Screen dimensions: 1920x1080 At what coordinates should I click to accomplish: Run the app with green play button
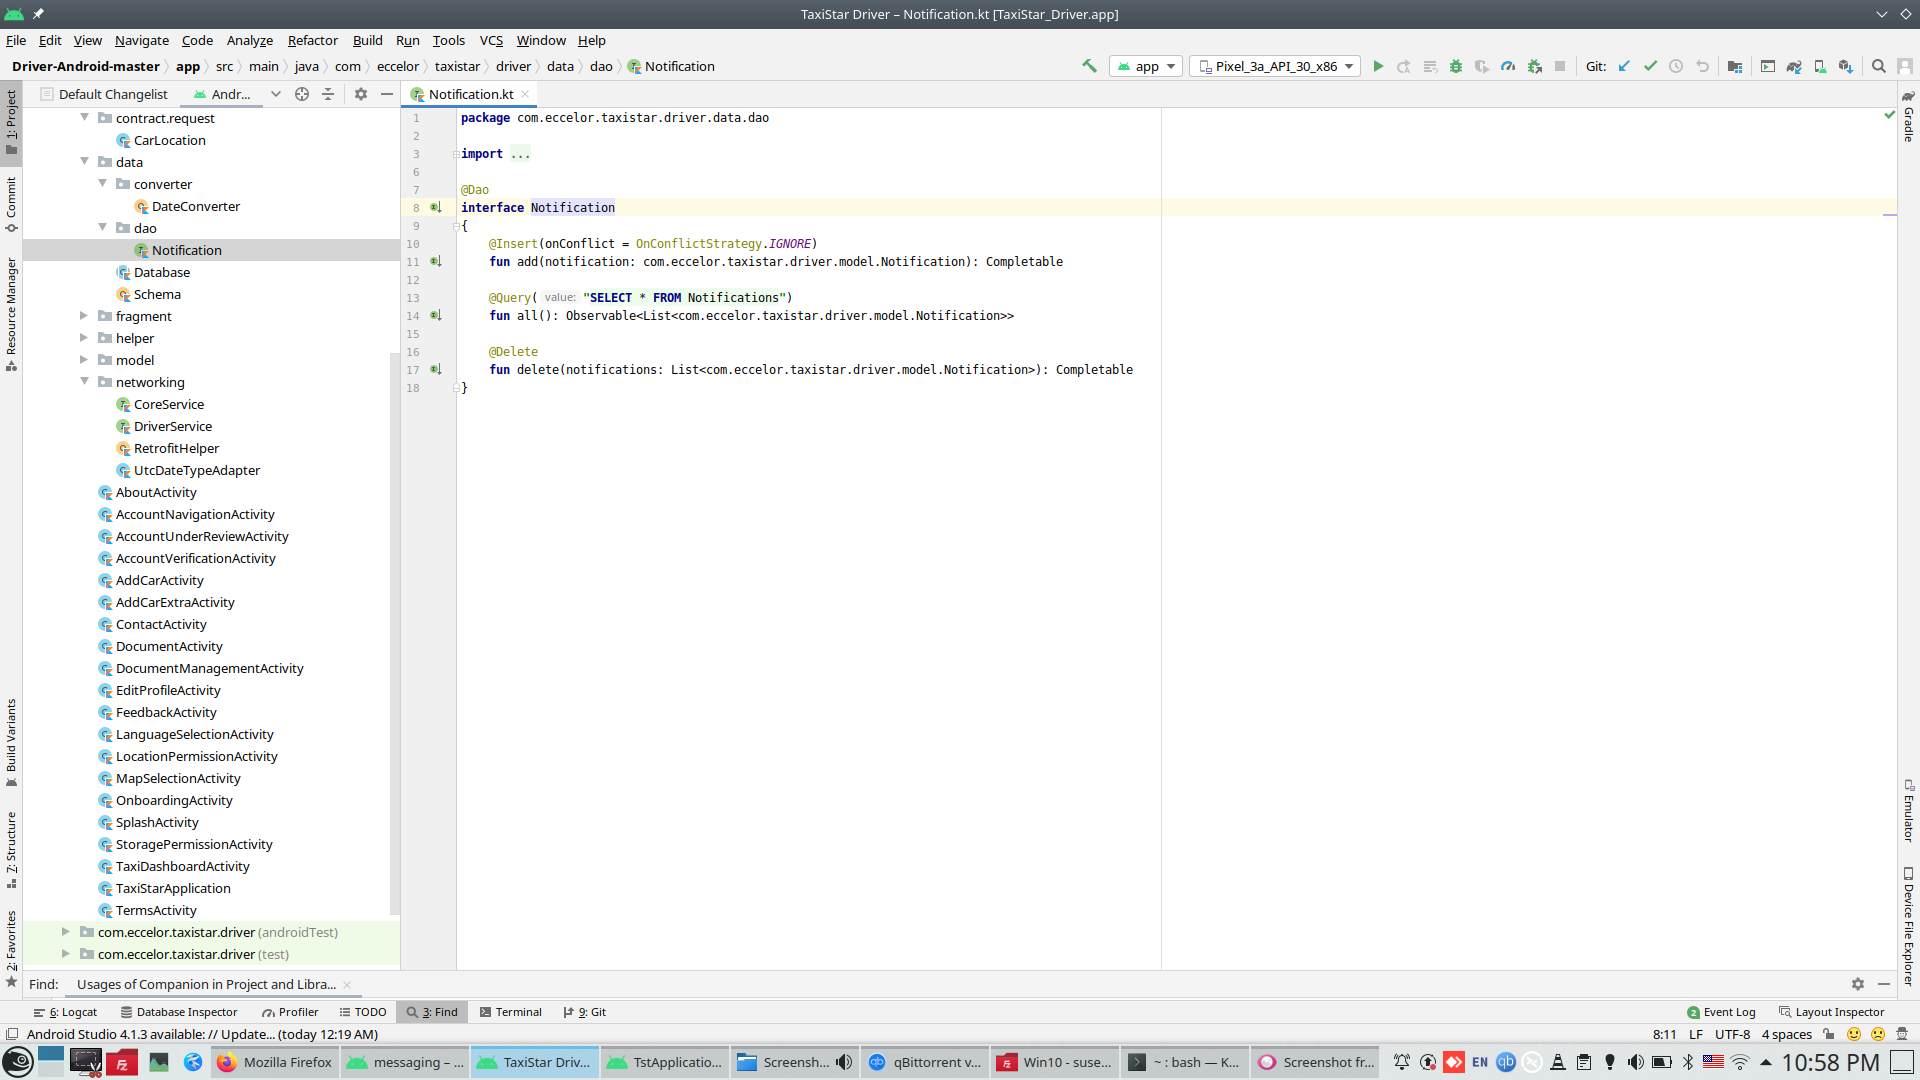click(1378, 66)
